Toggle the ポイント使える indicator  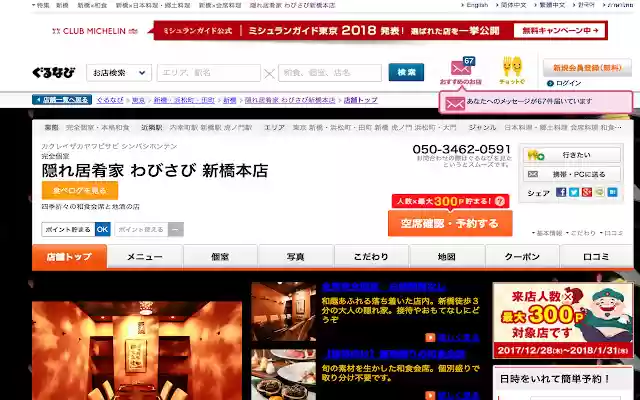coord(149,229)
